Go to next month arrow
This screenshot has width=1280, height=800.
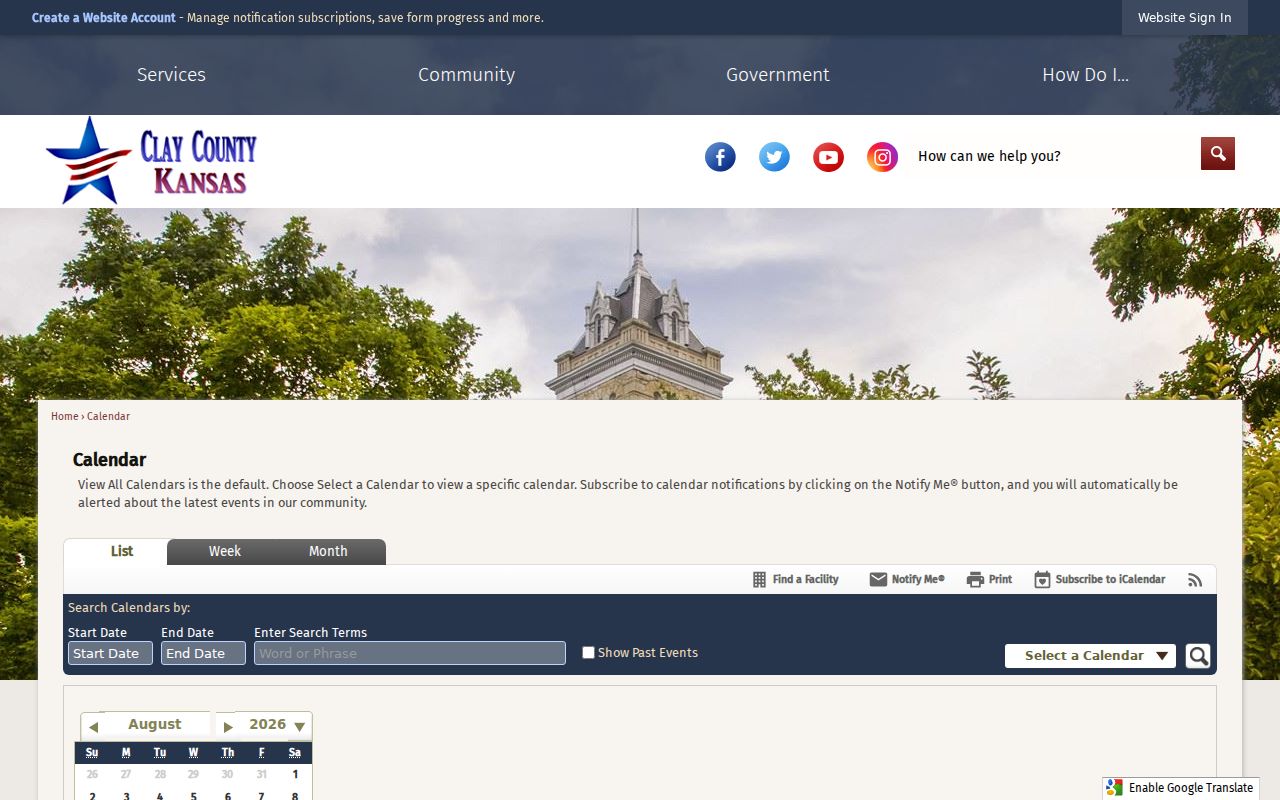[228, 727]
